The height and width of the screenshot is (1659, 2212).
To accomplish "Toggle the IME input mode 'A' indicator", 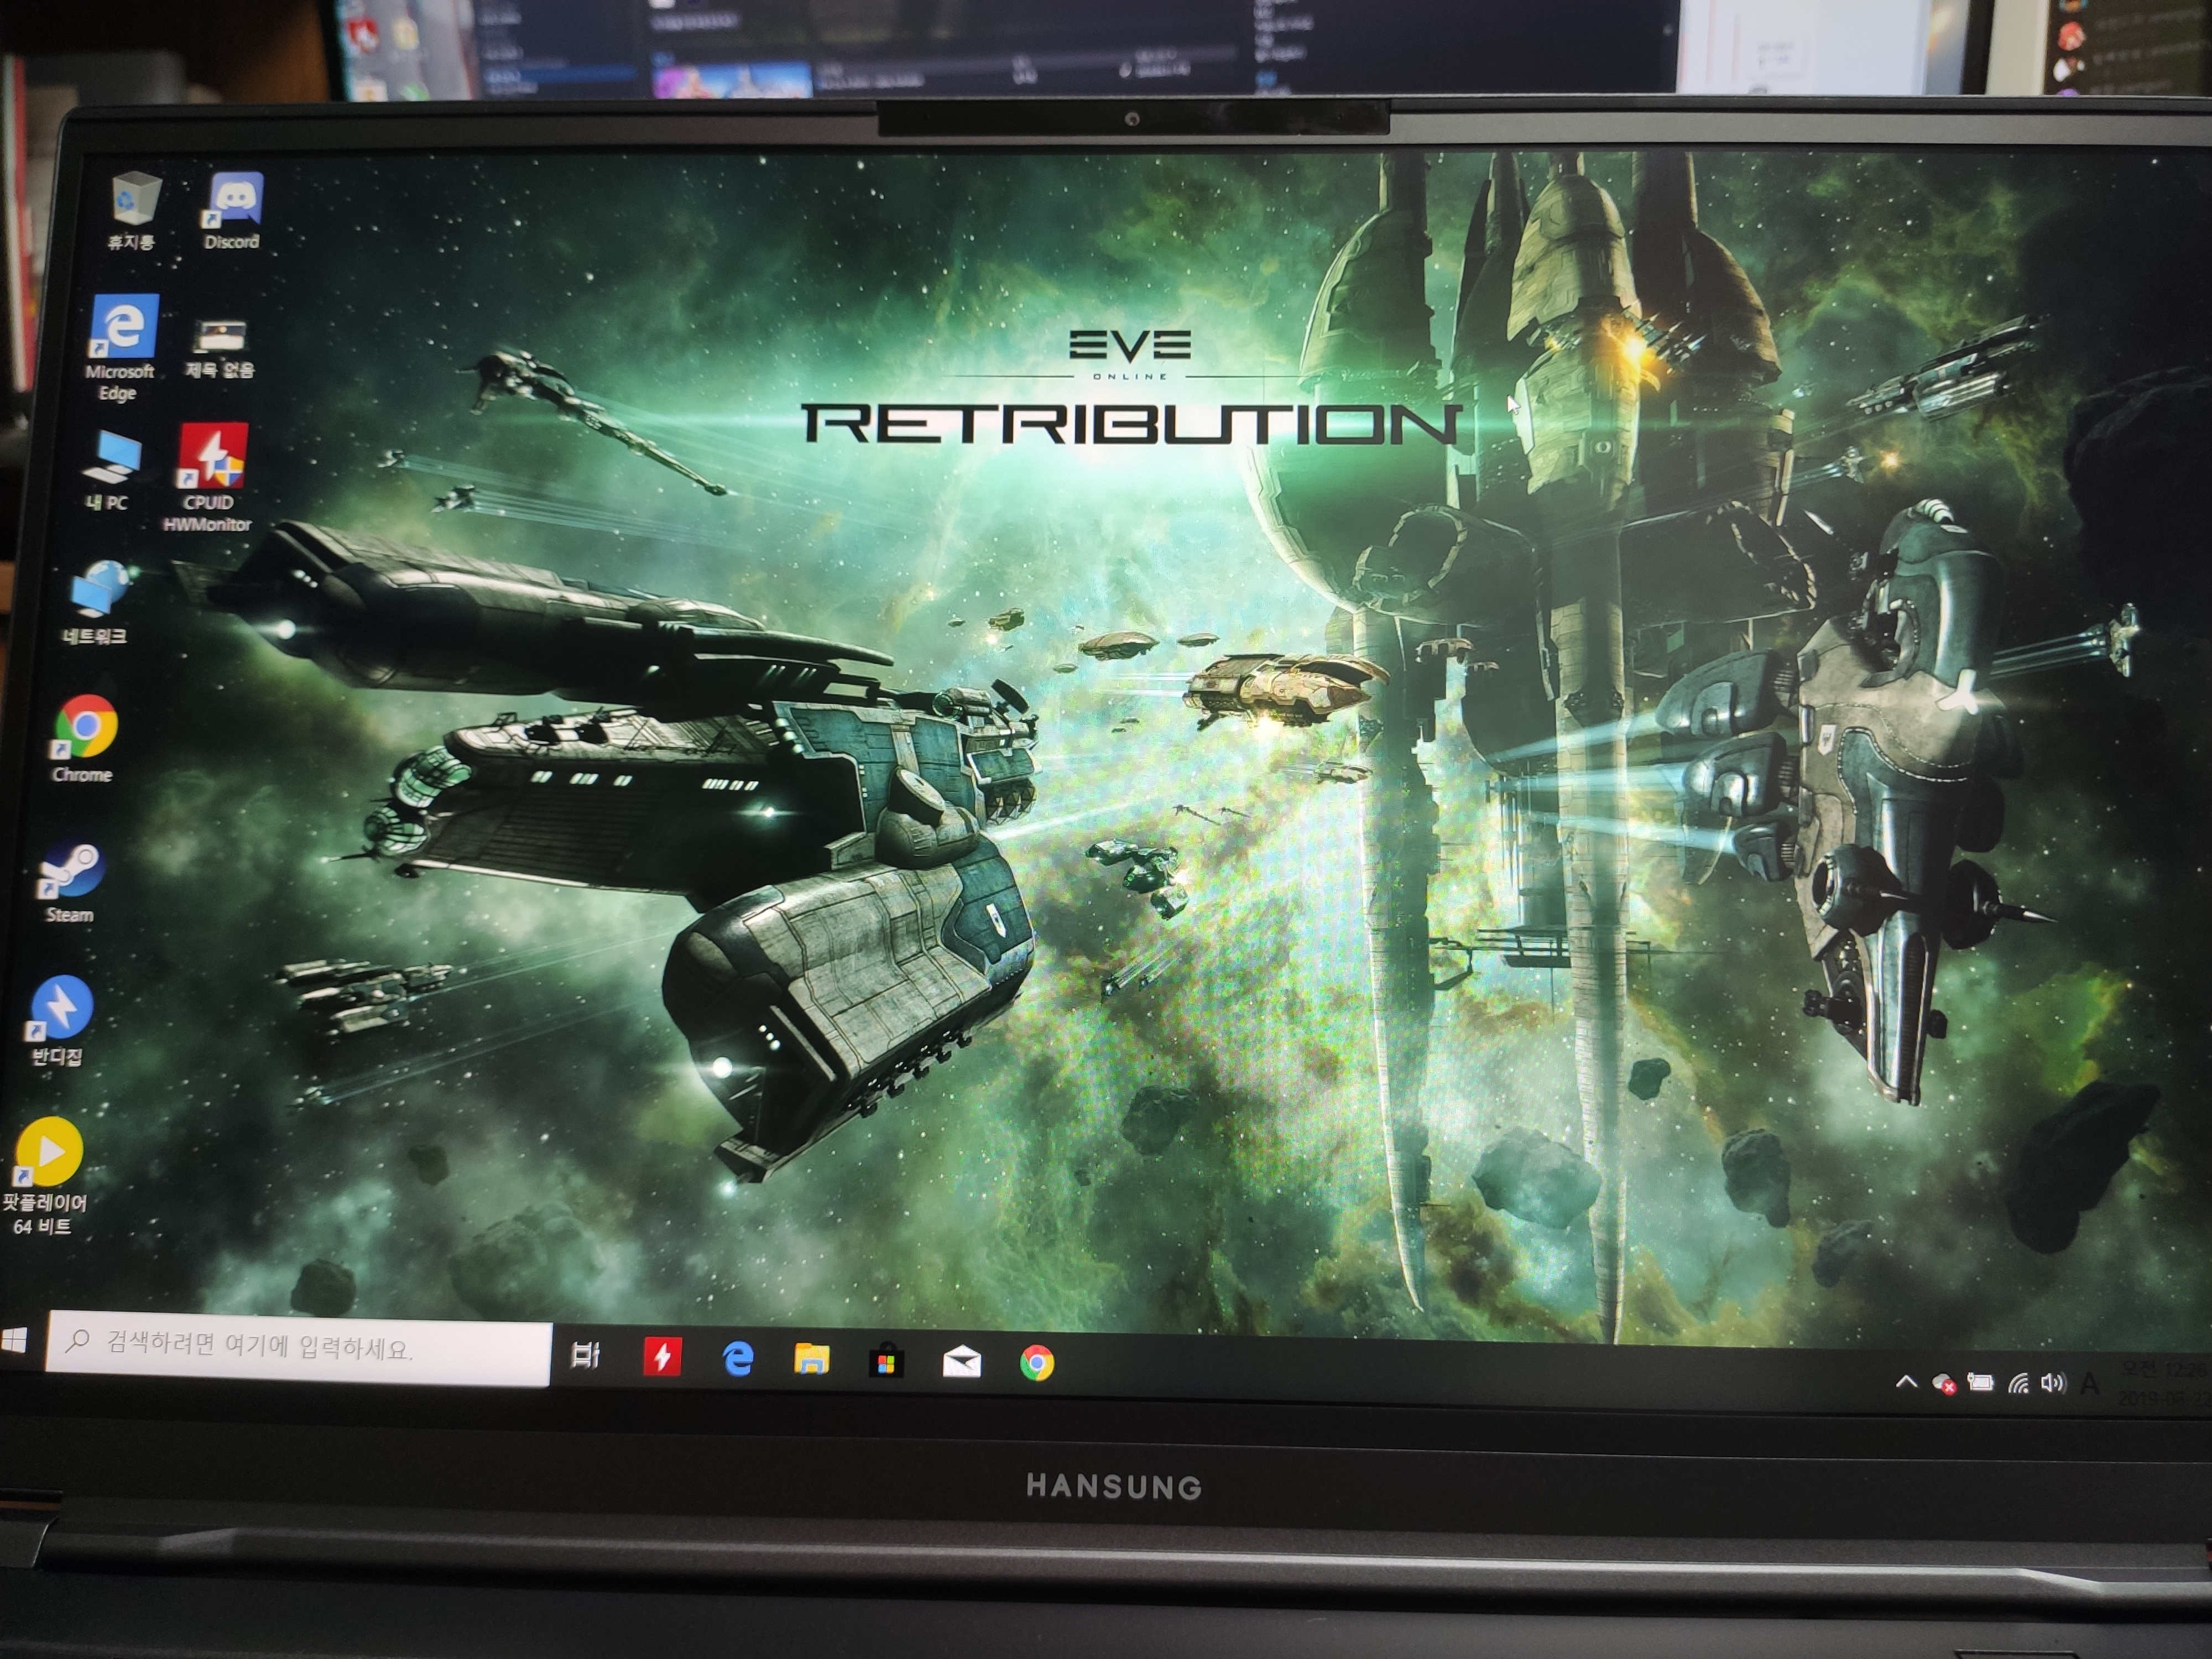I will pyautogui.click(x=2088, y=1385).
